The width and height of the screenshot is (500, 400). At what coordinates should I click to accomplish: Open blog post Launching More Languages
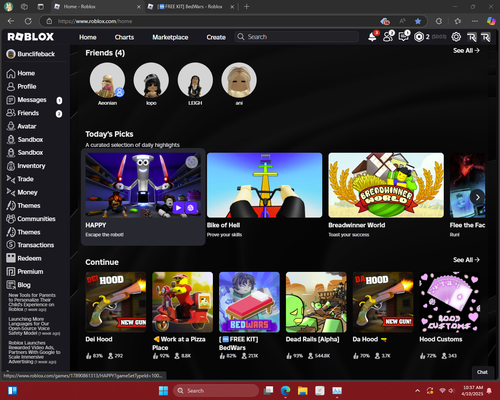(x=34, y=326)
